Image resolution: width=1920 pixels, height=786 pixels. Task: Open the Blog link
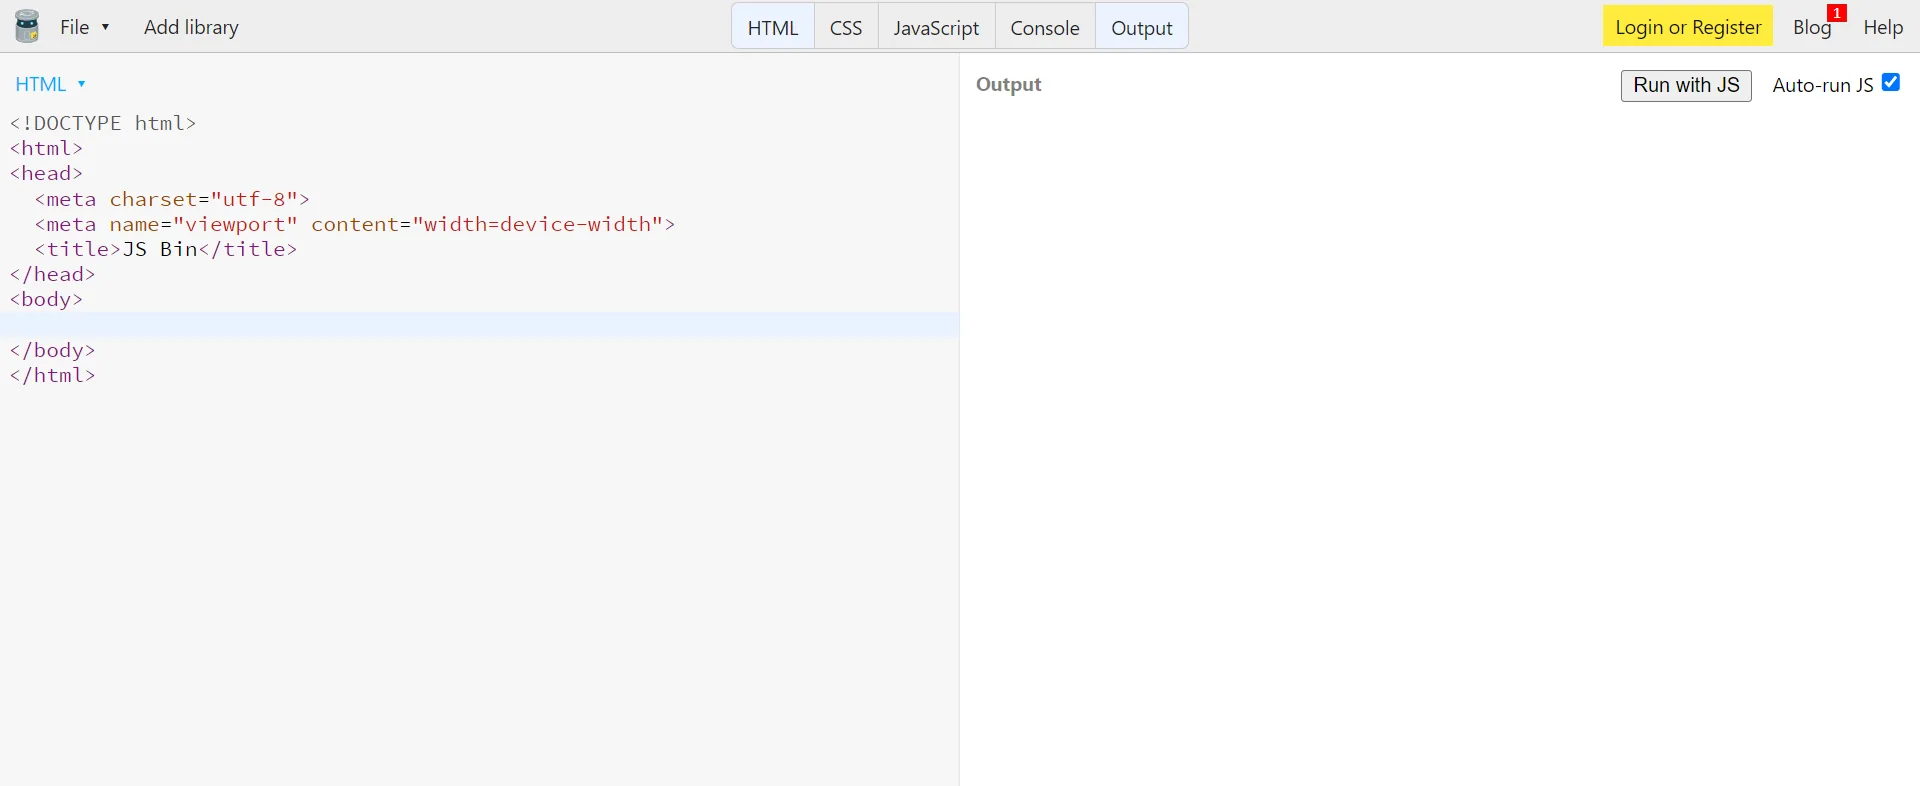coord(1812,27)
